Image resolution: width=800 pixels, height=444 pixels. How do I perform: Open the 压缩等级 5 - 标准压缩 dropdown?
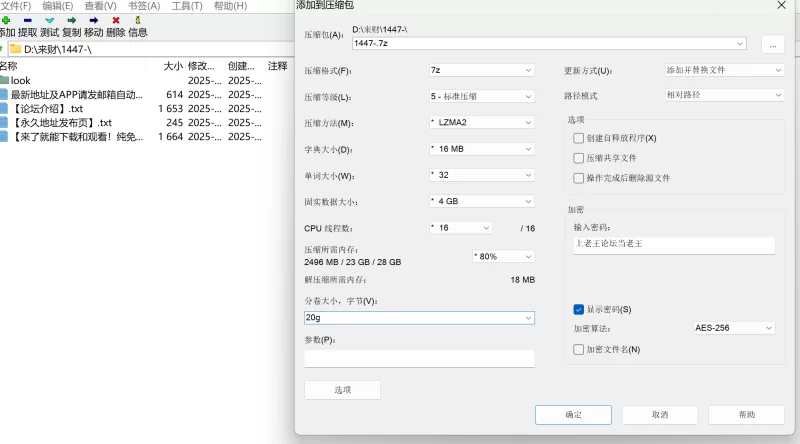coord(482,96)
